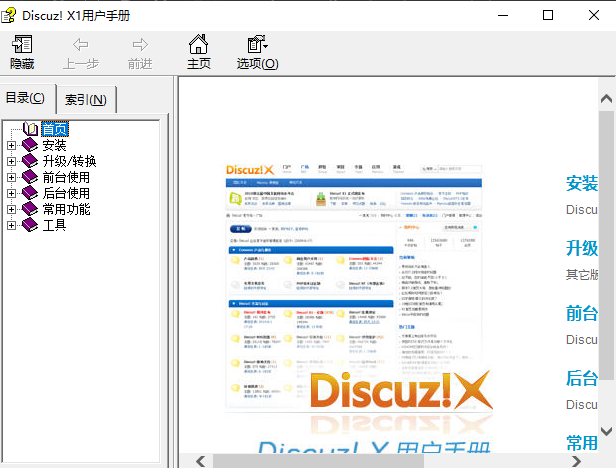Open the 前台 heading link in content

(582, 313)
